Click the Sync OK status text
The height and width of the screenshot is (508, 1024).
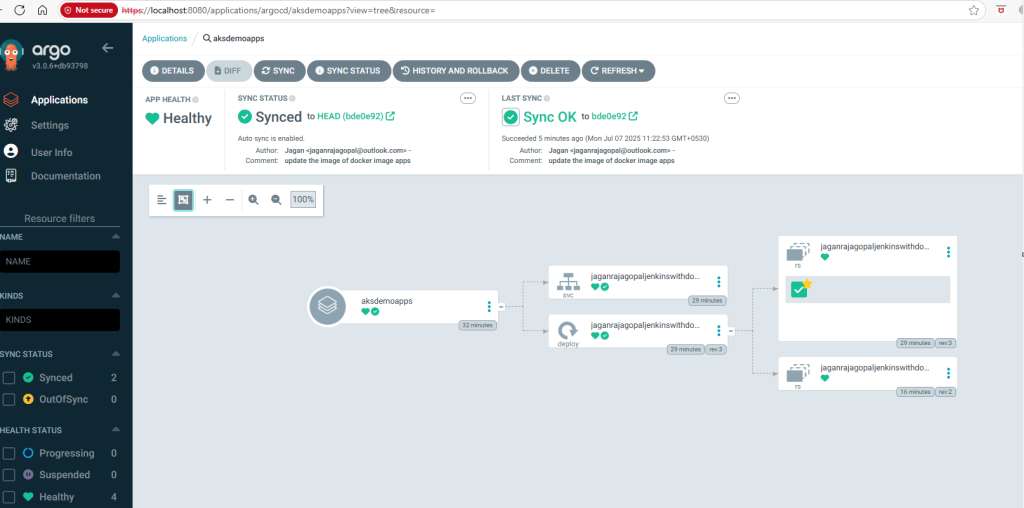[x=550, y=118]
